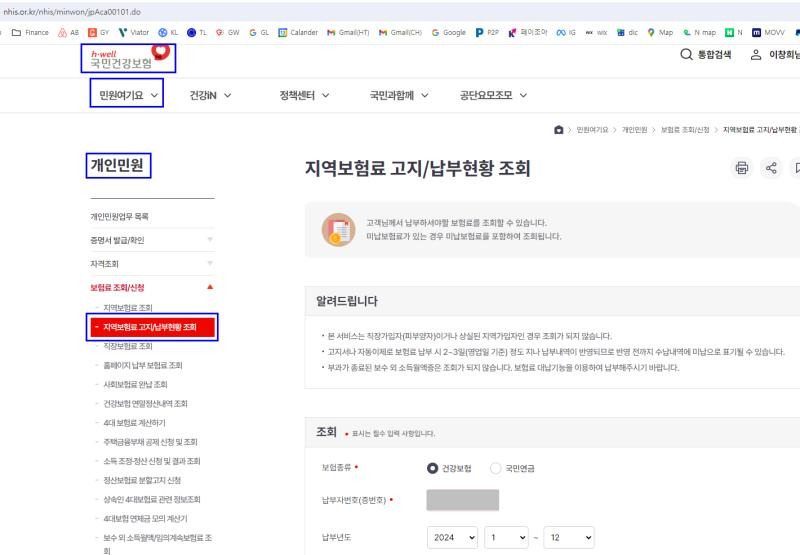Open the 페이조아 bookmark
Image resolution: width=800 pixels, height=555 pixels.
(x=528, y=32)
